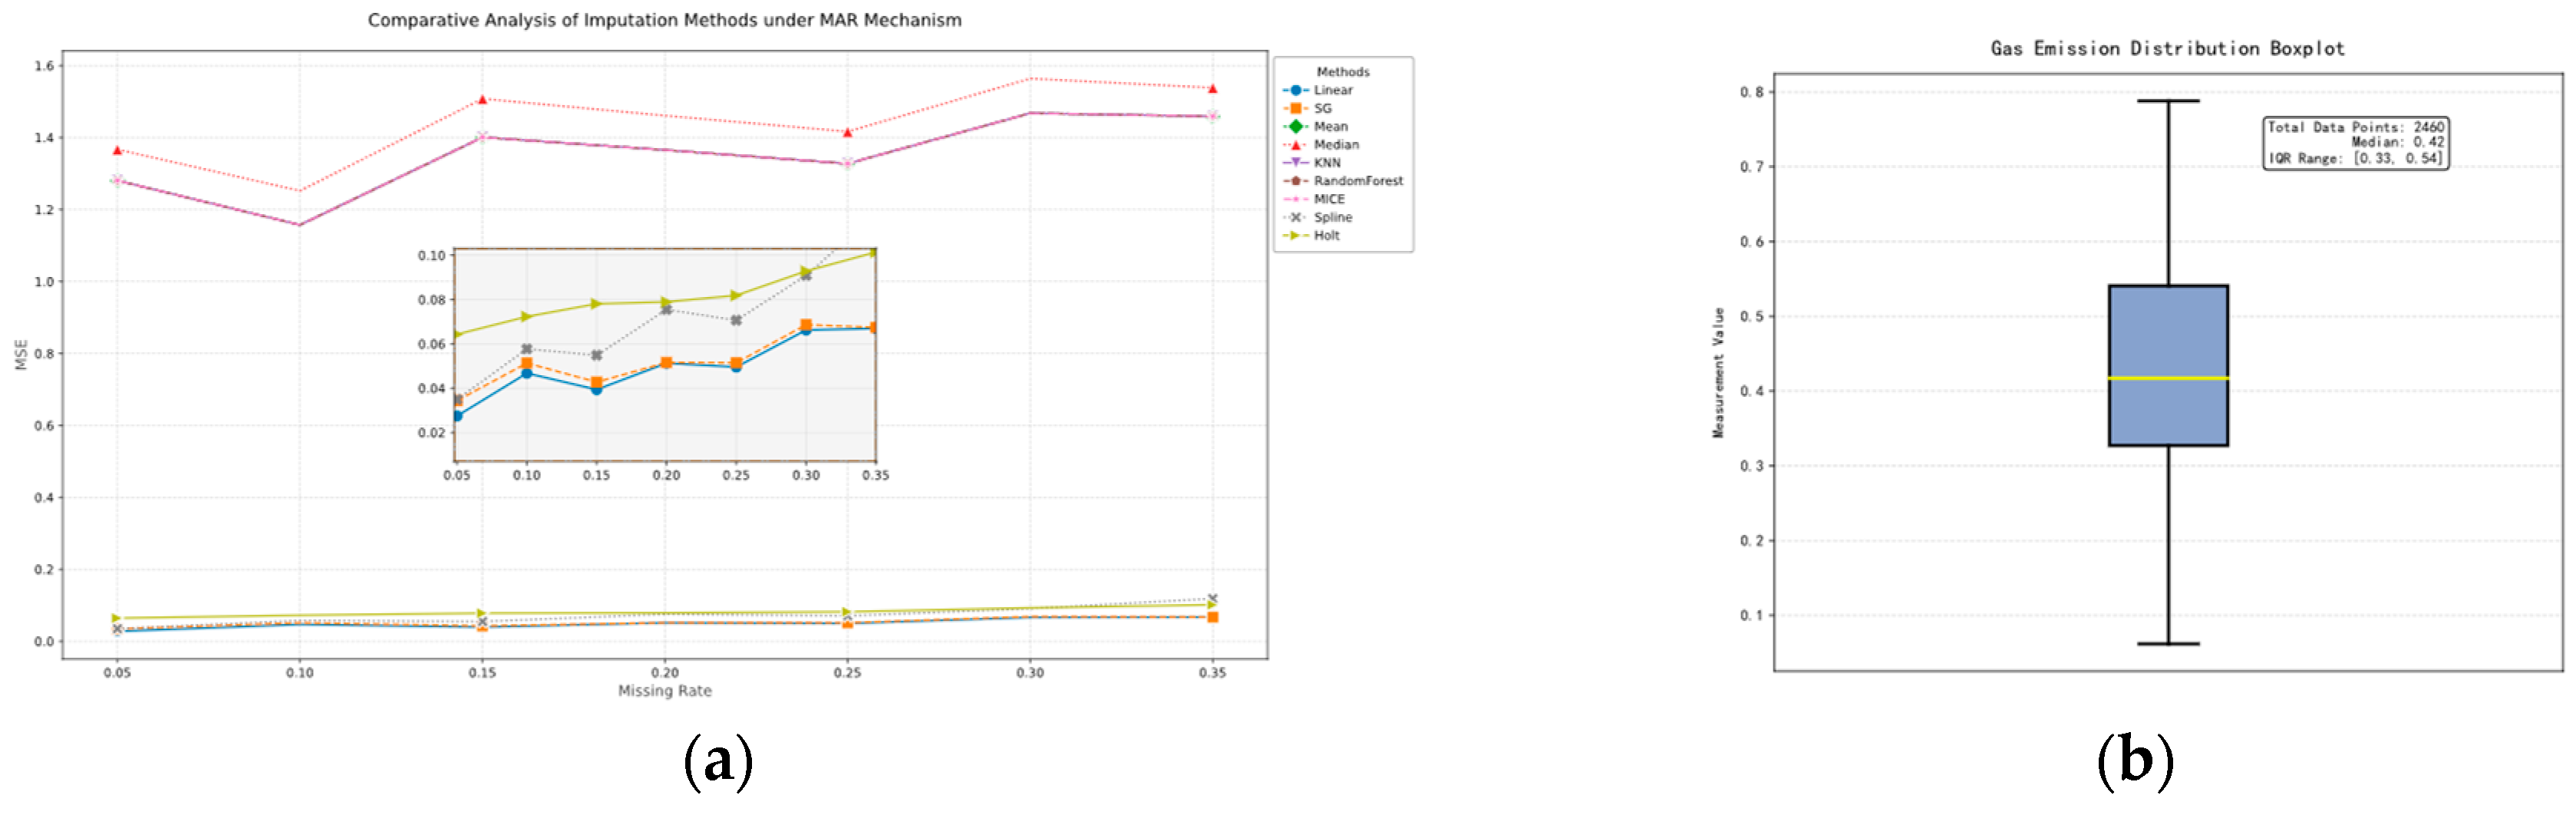Image resolution: width=2576 pixels, height=815 pixels.
Task: Select the "Linear" legend entry
Action: [x=1317, y=90]
